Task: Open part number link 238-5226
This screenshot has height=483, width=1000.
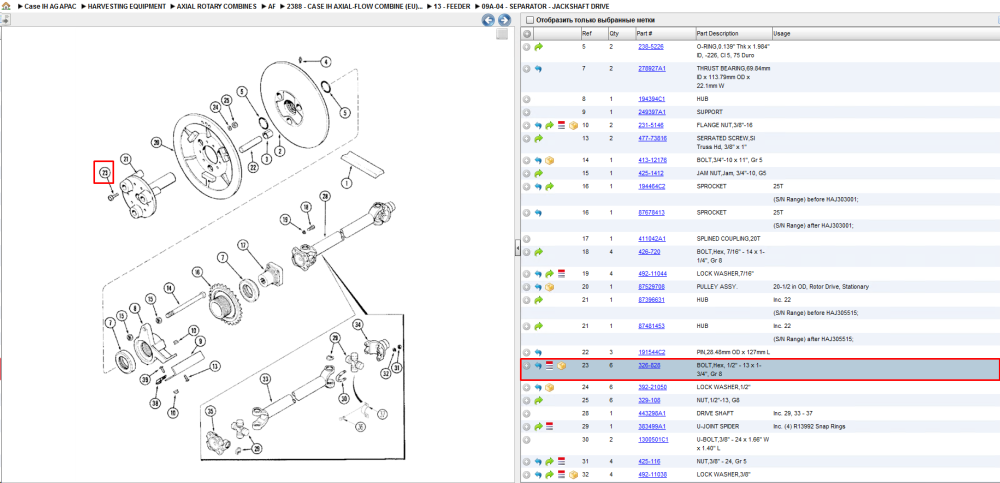Action: coord(651,47)
